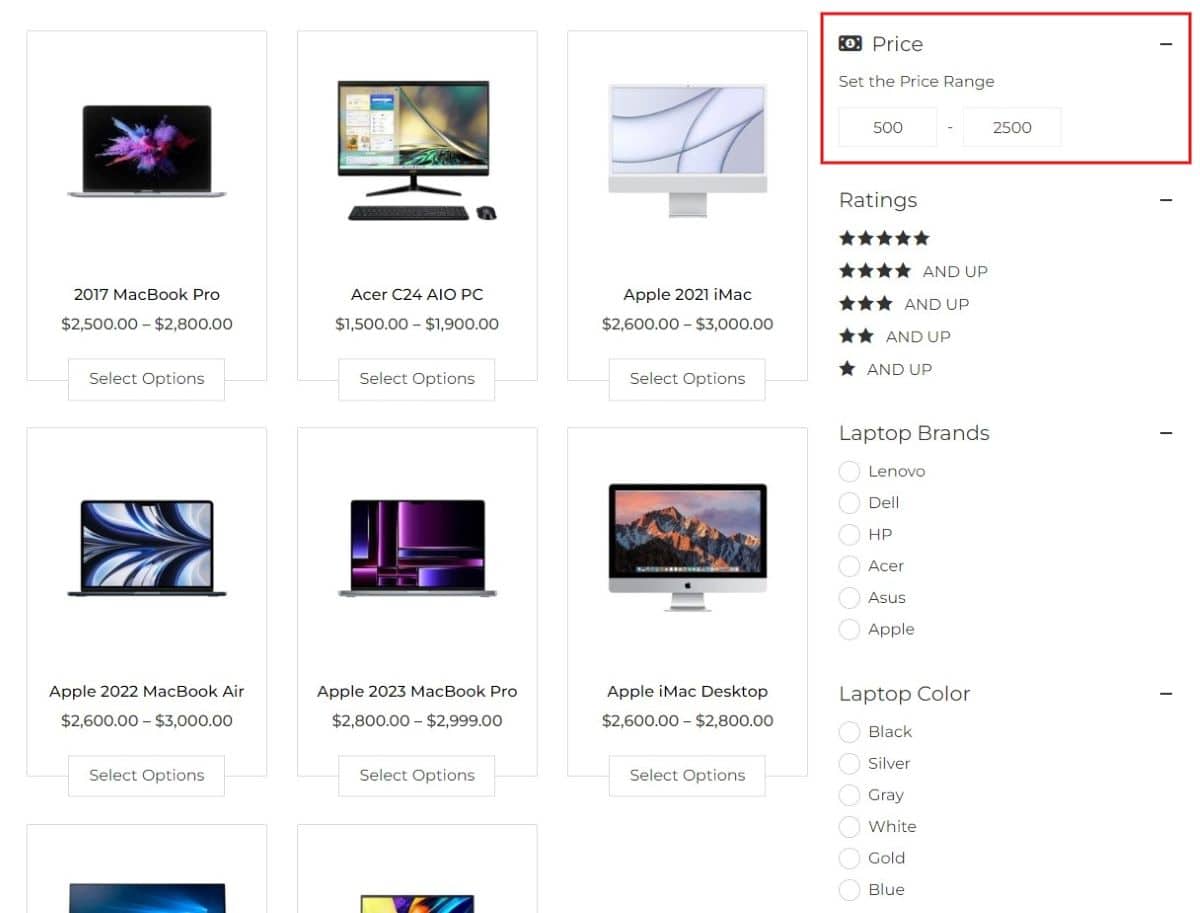
Task: Open the Apple 2022 MacBook Air title
Action: [x=147, y=691]
